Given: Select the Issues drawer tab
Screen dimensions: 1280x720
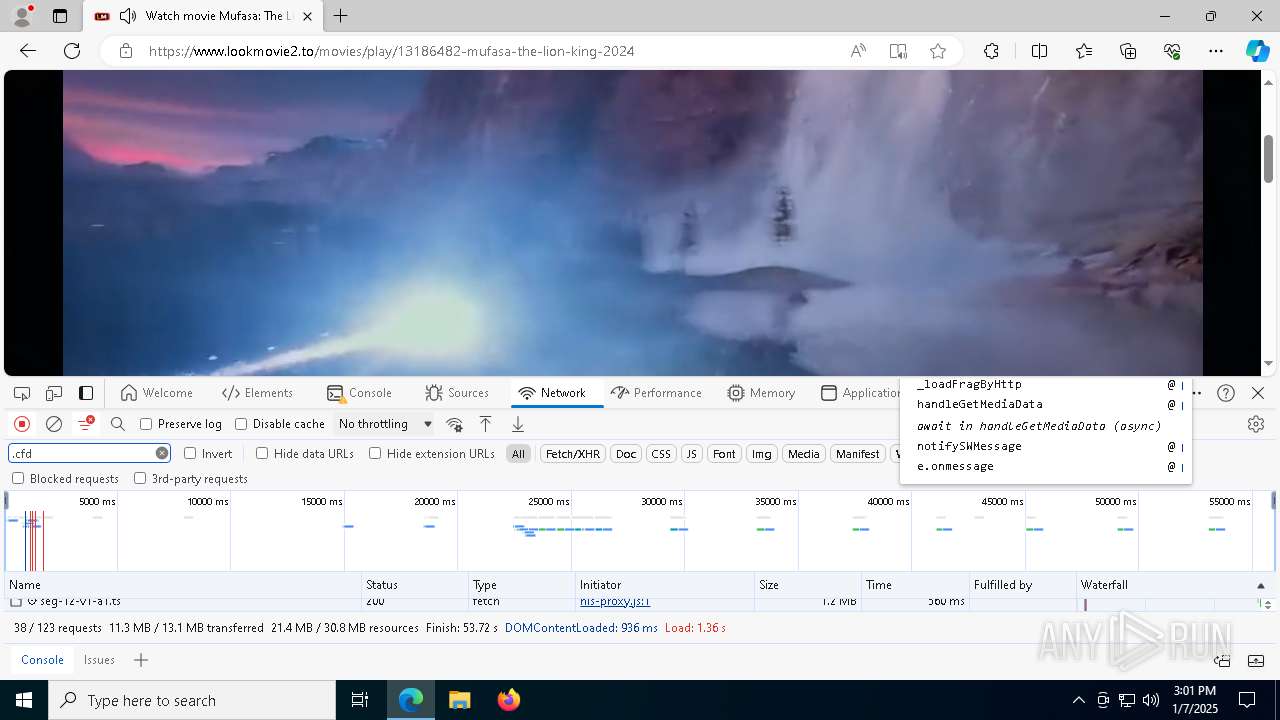Looking at the screenshot, I should 99,660.
